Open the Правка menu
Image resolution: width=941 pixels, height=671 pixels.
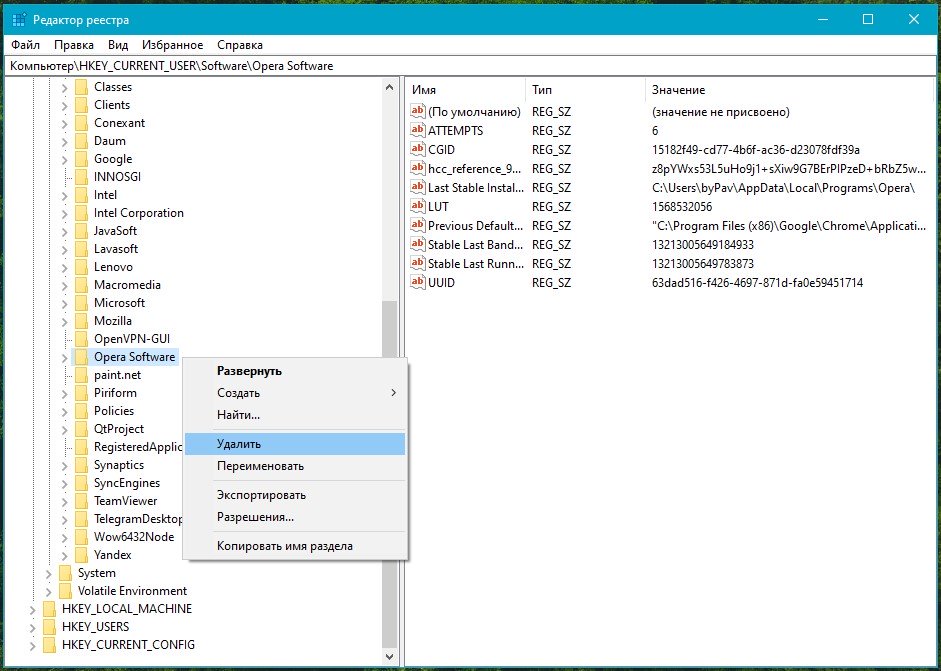click(74, 45)
